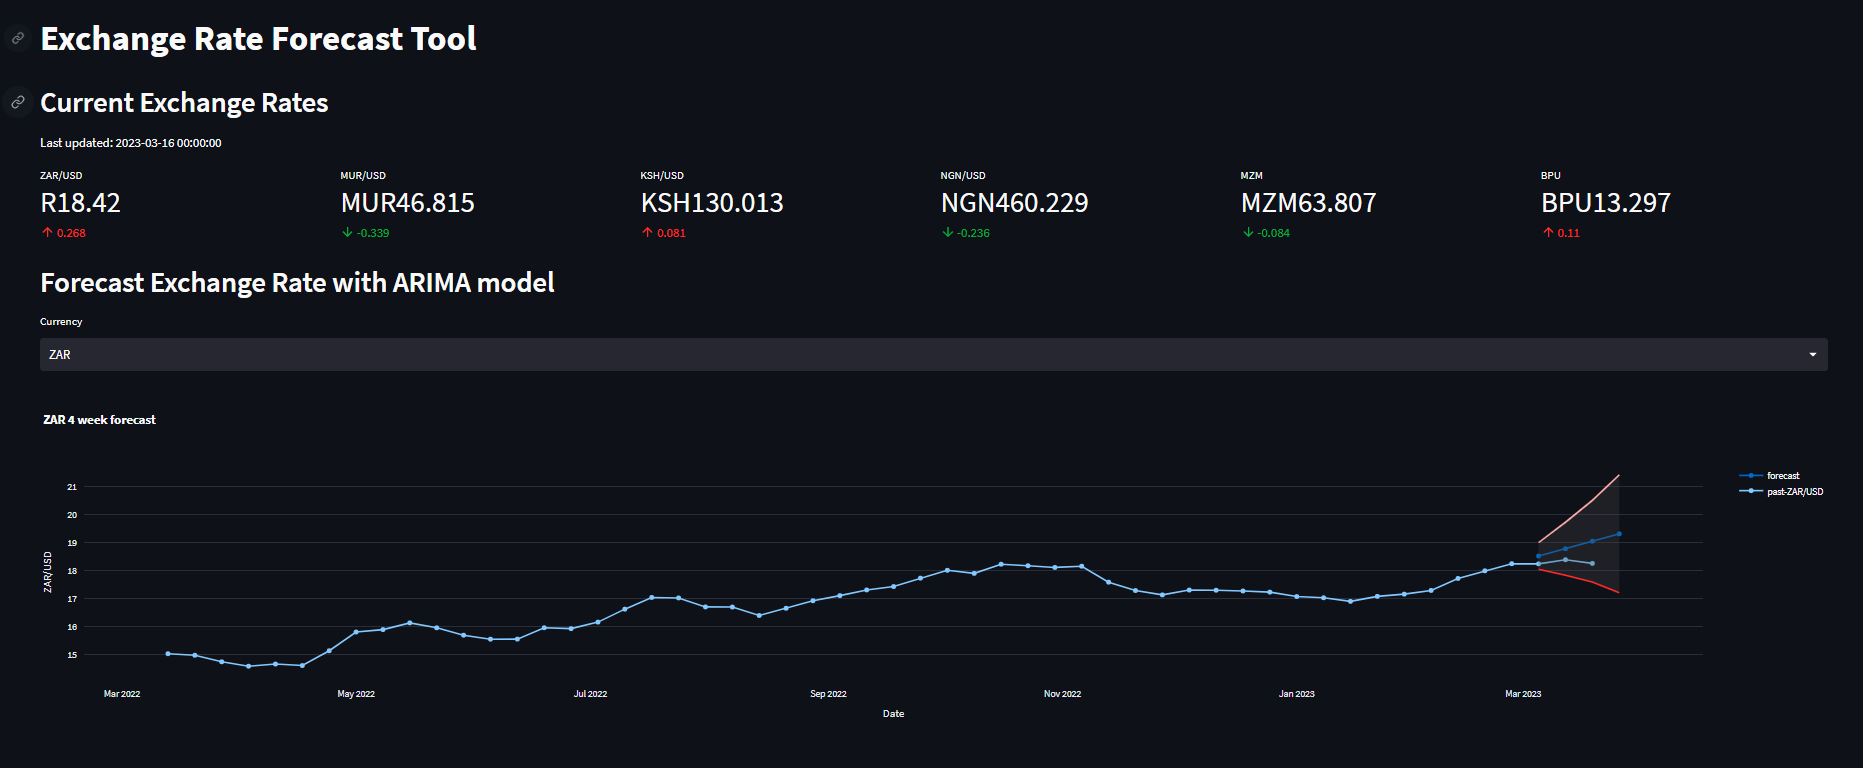Screen dimensions: 1863x768
Task: Open the Currency dropdown showing ZAR
Action: click(933, 354)
